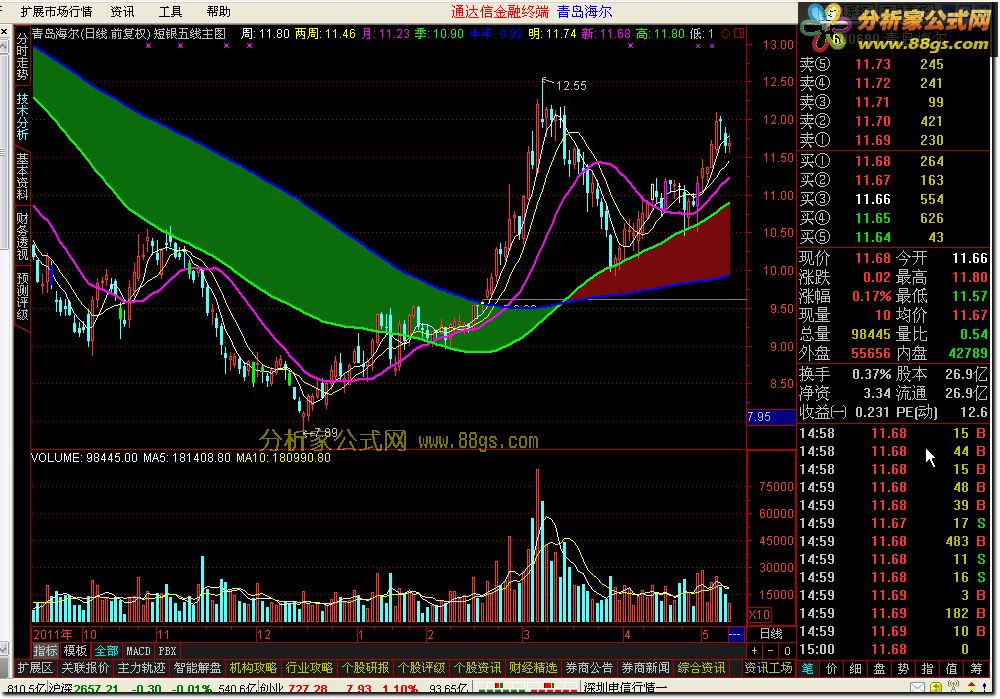Open the 基本资料 side tab
The width and height of the screenshot is (1000, 699).
[x=22, y=177]
